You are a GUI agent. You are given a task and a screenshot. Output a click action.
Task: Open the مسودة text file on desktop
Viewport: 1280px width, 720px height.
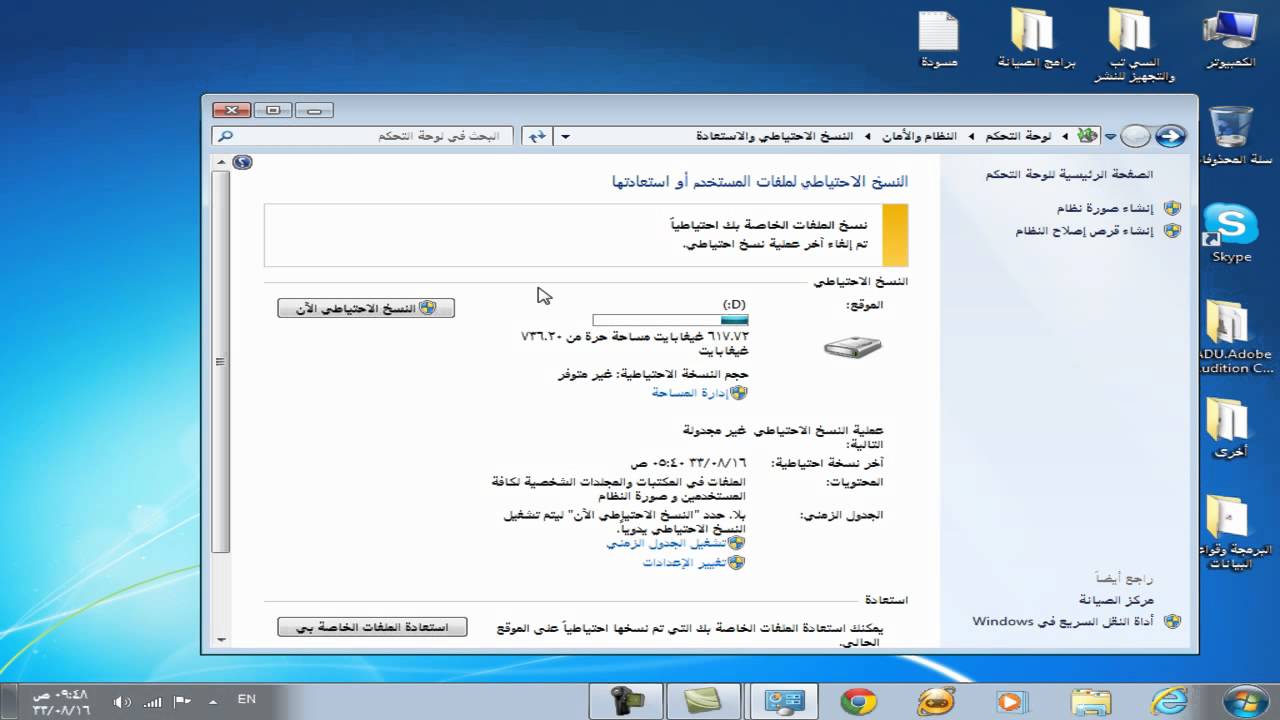point(938,39)
